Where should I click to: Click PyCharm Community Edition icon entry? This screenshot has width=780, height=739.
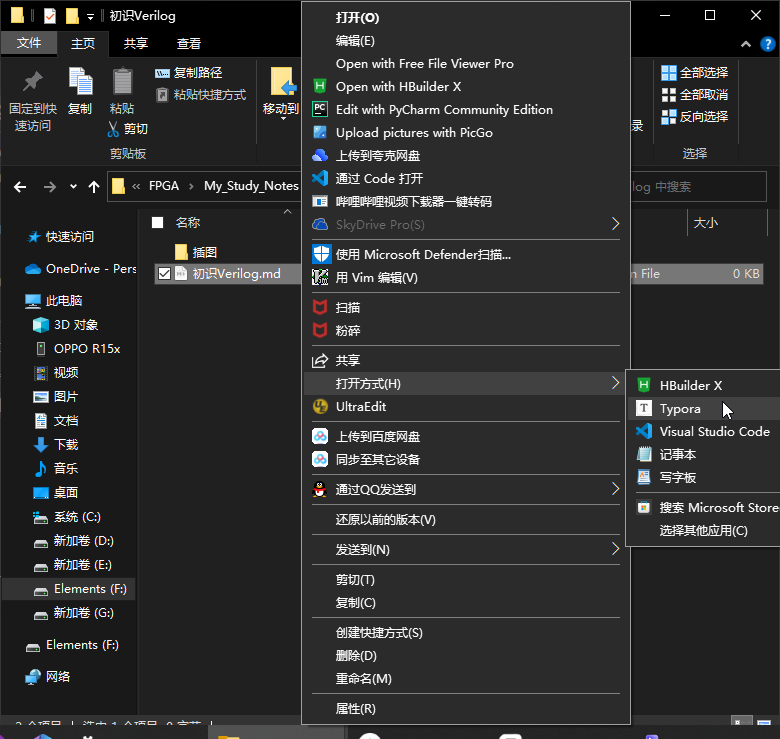[320, 109]
